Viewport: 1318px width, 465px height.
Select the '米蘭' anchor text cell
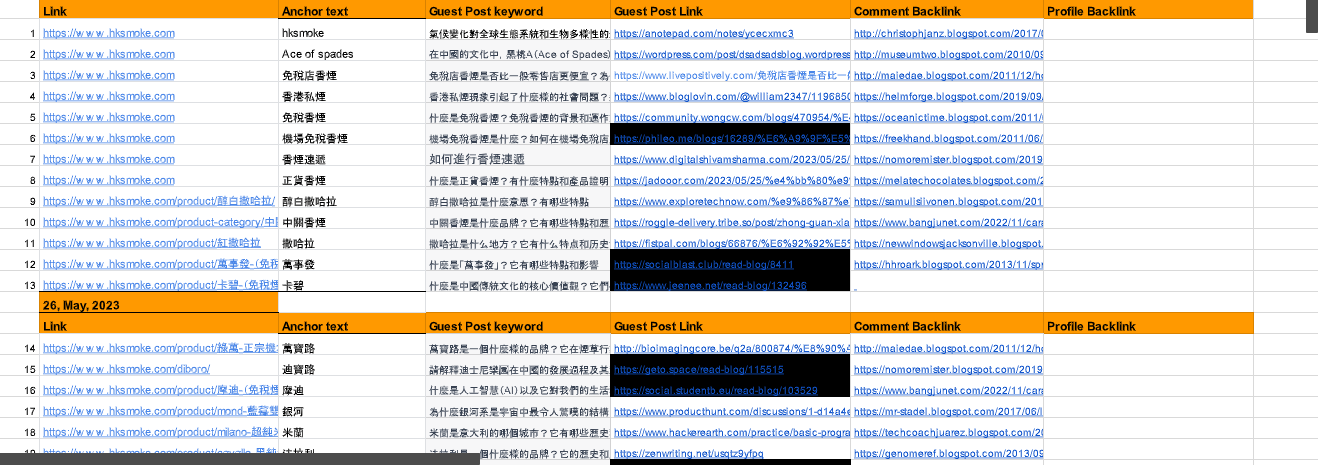pyautogui.click(x=352, y=432)
